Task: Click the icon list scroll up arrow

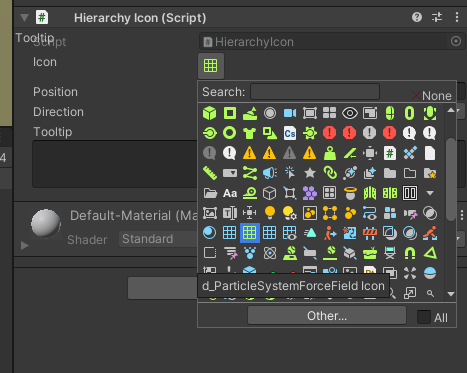Action: (451, 110)
